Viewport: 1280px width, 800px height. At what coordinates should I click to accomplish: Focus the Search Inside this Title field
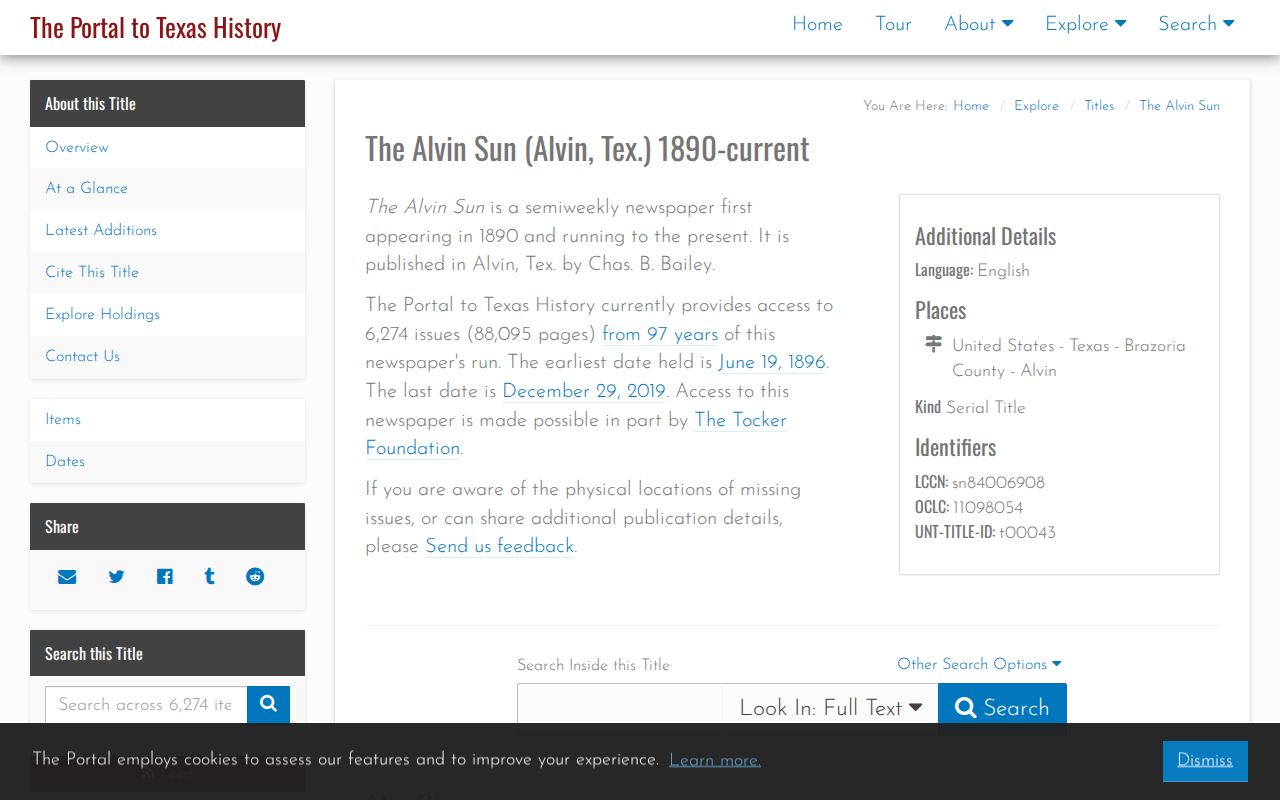click(620, 708)
